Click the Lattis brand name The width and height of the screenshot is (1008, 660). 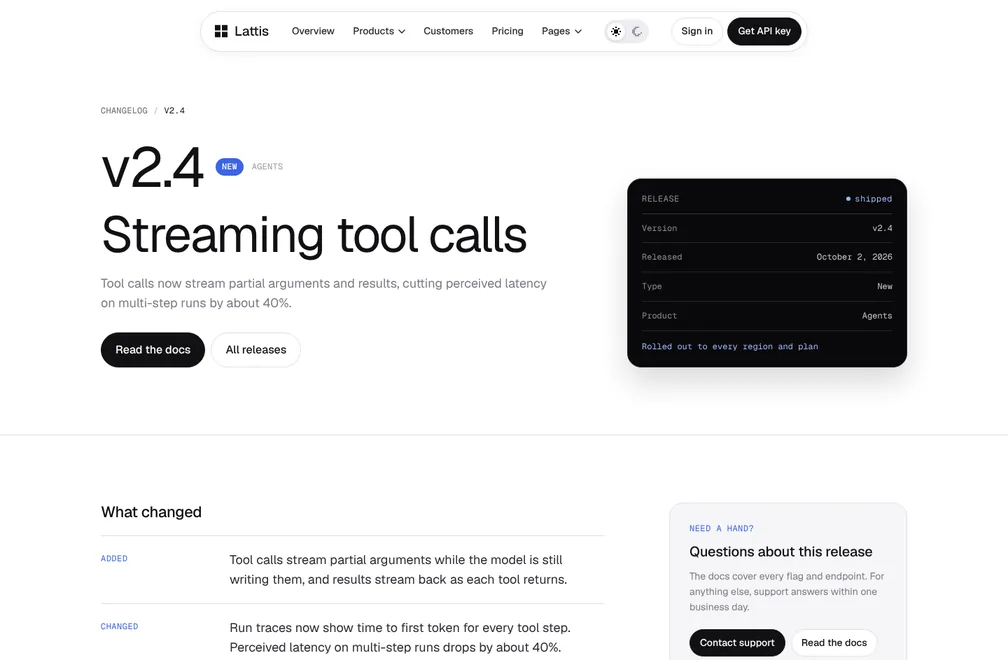[x=251, y=31]
